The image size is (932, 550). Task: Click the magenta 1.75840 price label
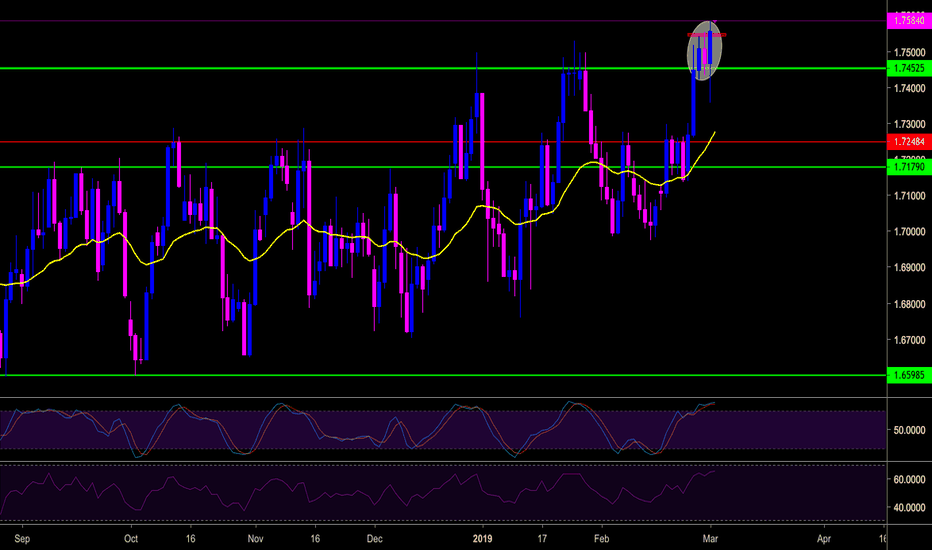point(909,21)
